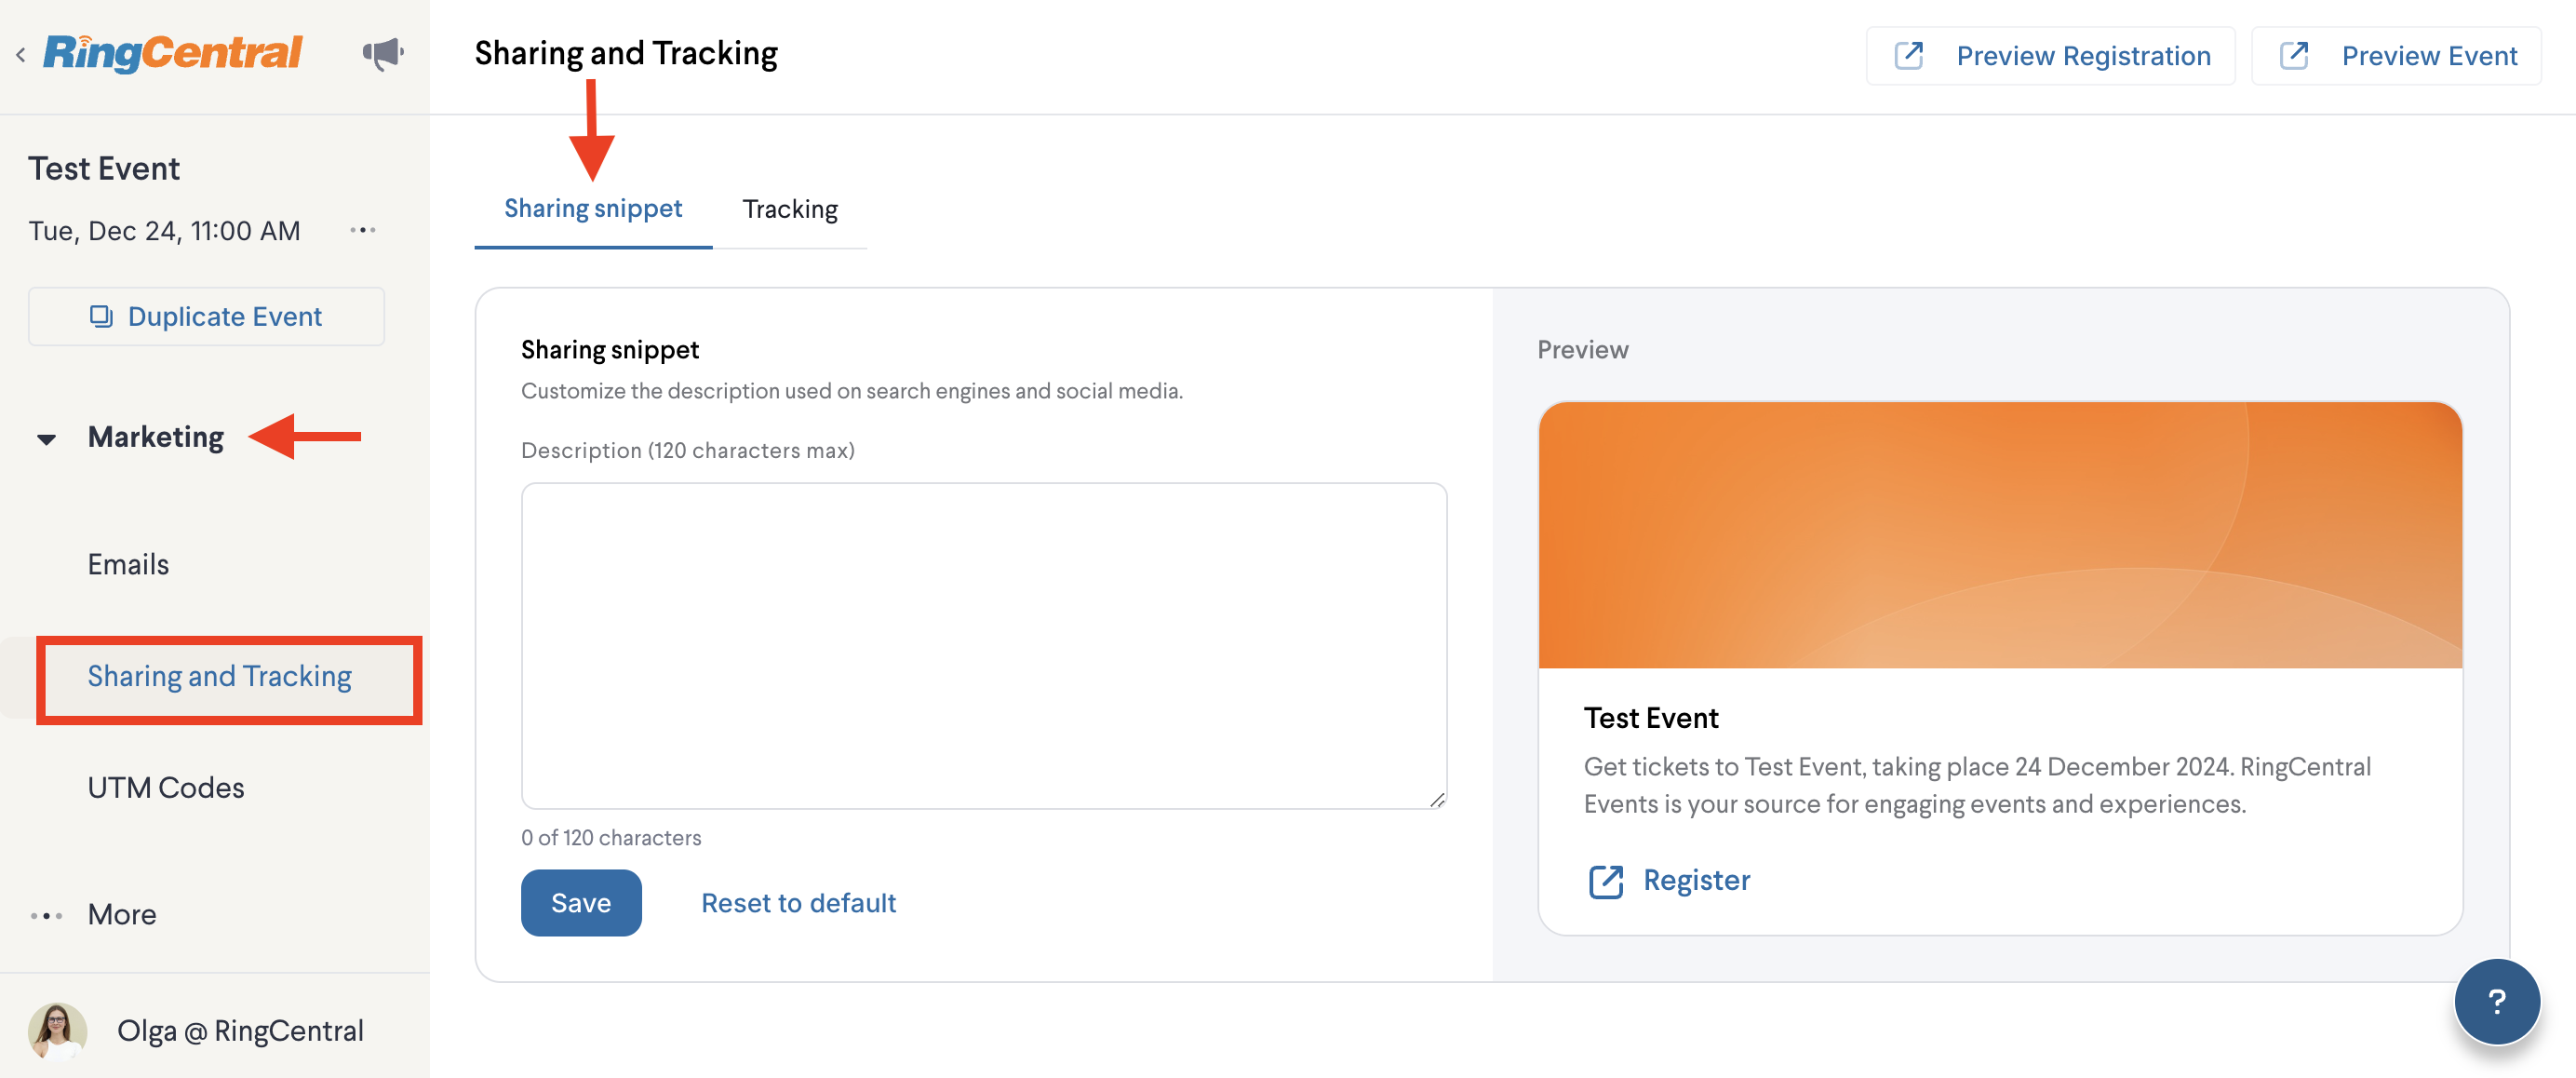Click the orange preview banner image

[2000, 535]
